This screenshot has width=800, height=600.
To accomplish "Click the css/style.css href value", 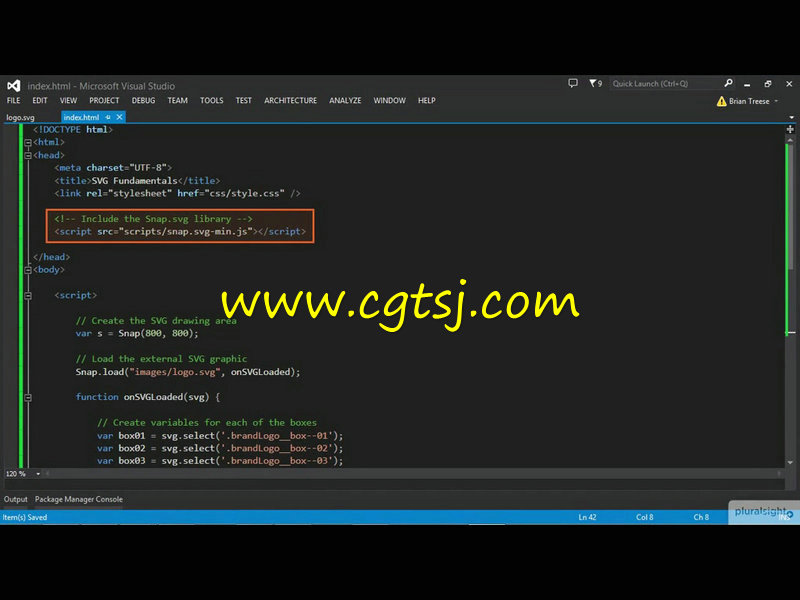I will [x=244, y=193].
